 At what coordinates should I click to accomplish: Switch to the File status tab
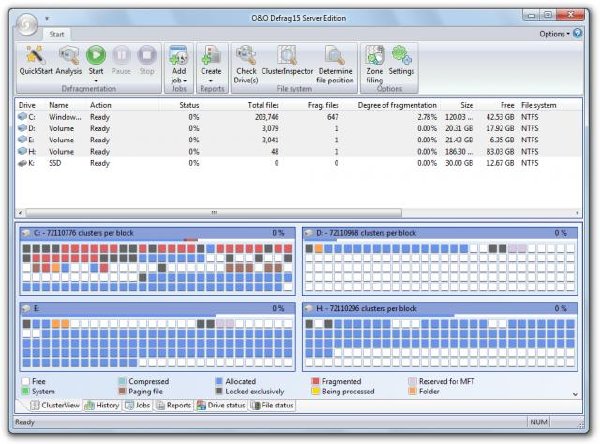coord(272,405)
